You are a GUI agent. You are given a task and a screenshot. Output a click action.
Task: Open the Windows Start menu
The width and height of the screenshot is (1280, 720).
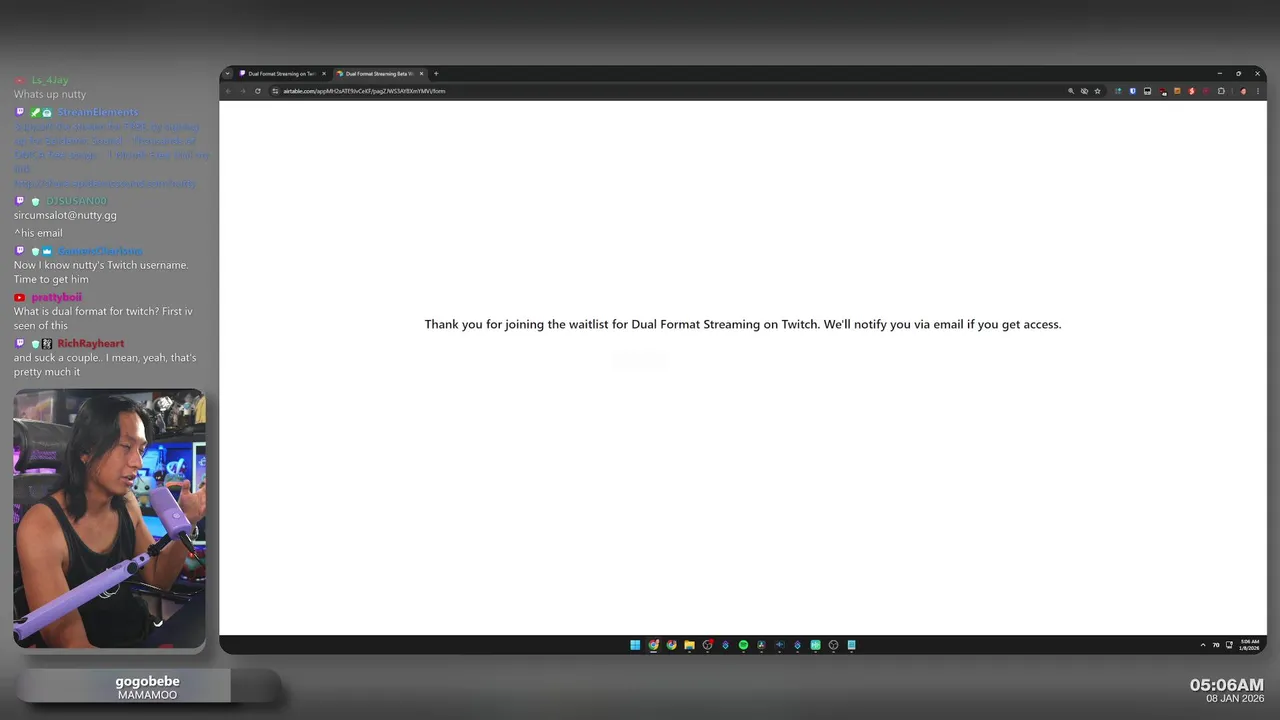pos(635,645)
